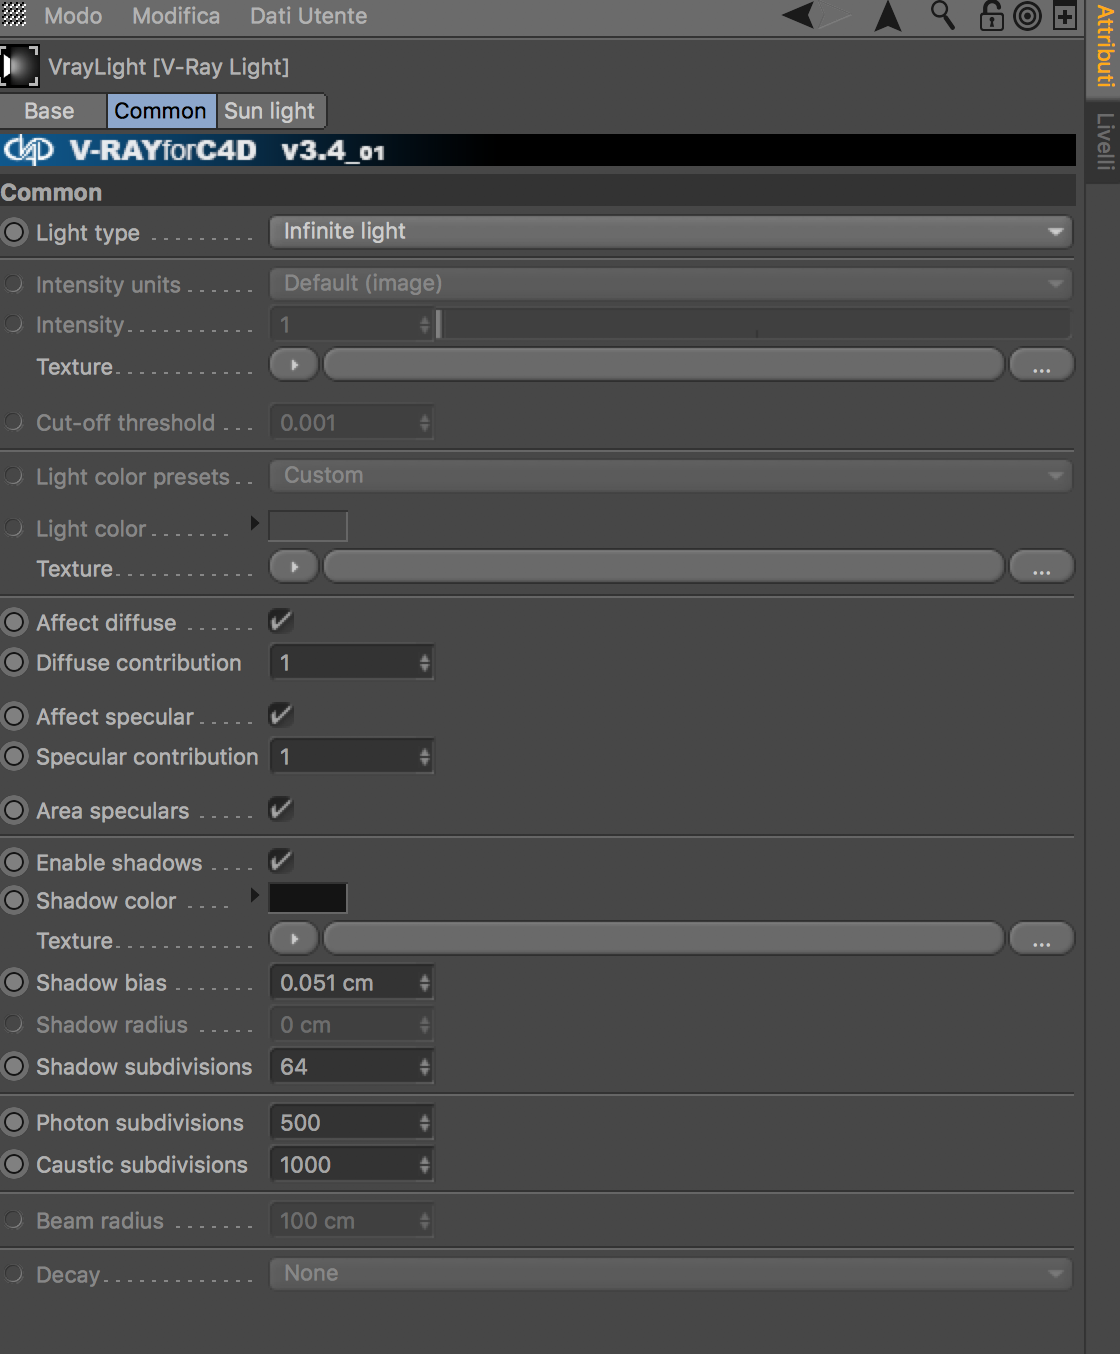Toggle the lock element icon

point(991,16)
